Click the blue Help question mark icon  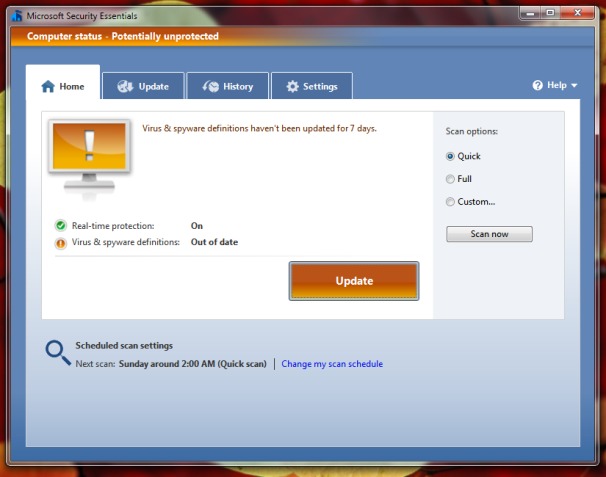pyautogui.click(x=538, y=86)
